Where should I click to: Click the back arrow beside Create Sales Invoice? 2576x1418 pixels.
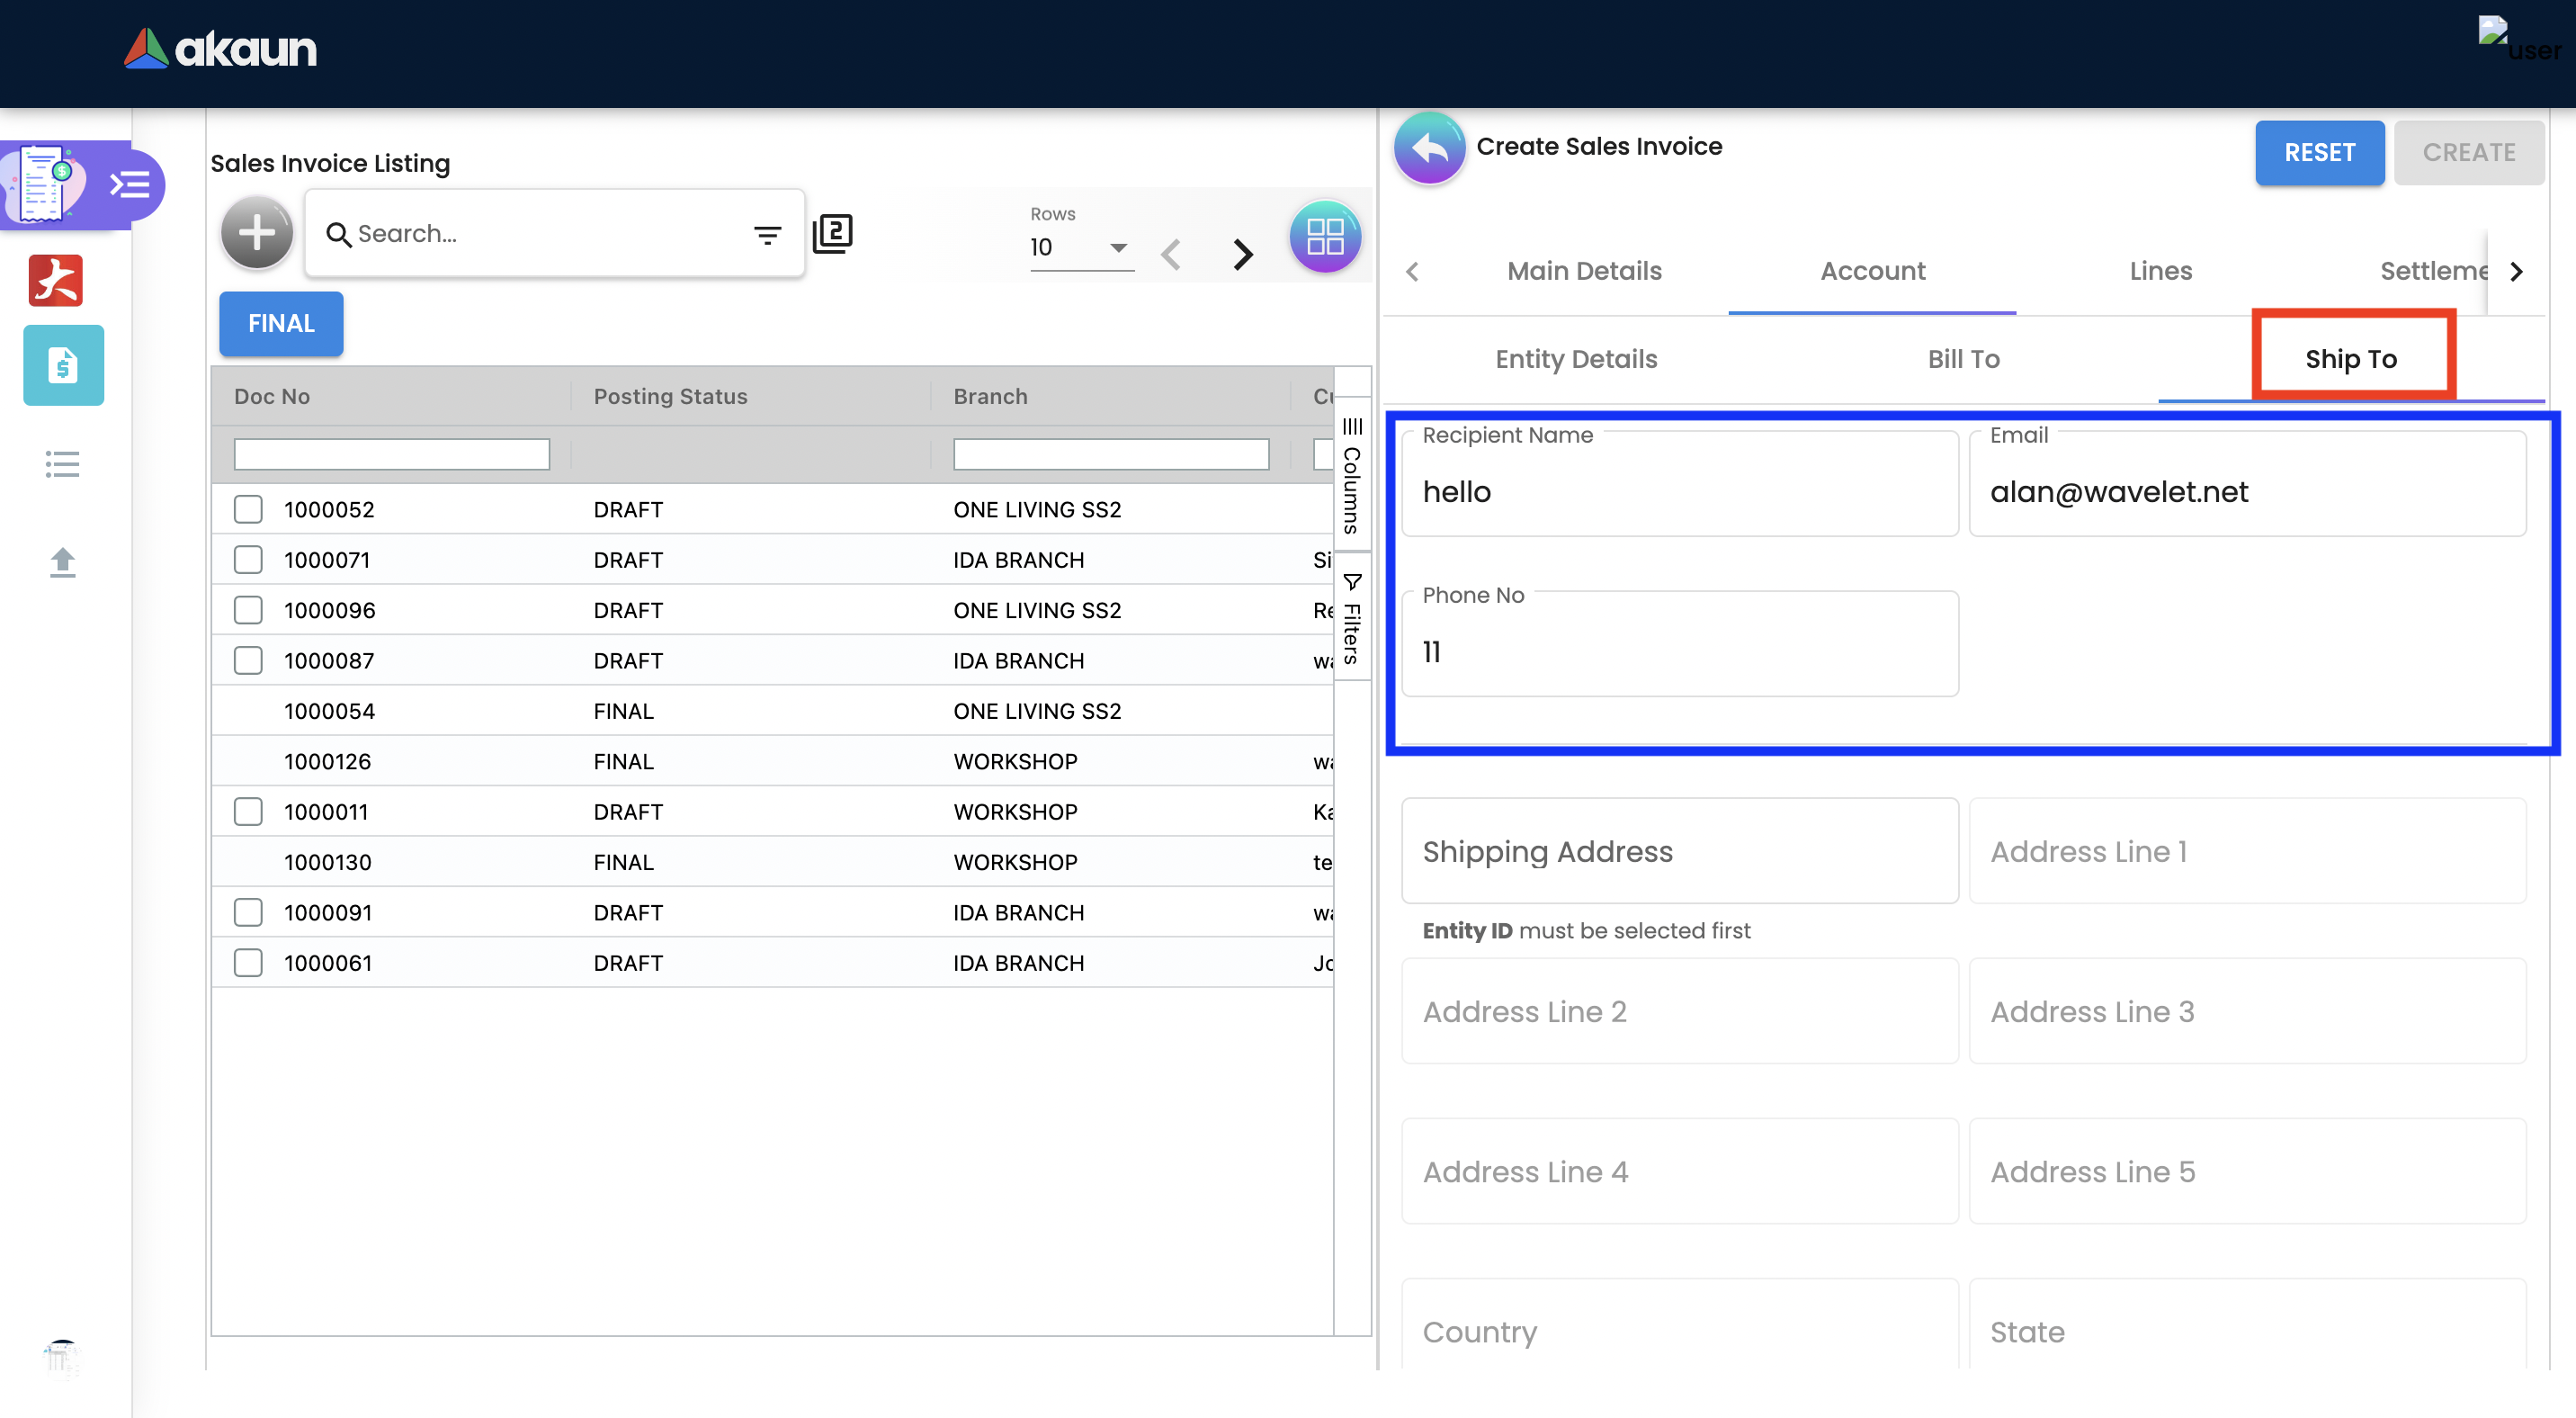click(1429, 148)
